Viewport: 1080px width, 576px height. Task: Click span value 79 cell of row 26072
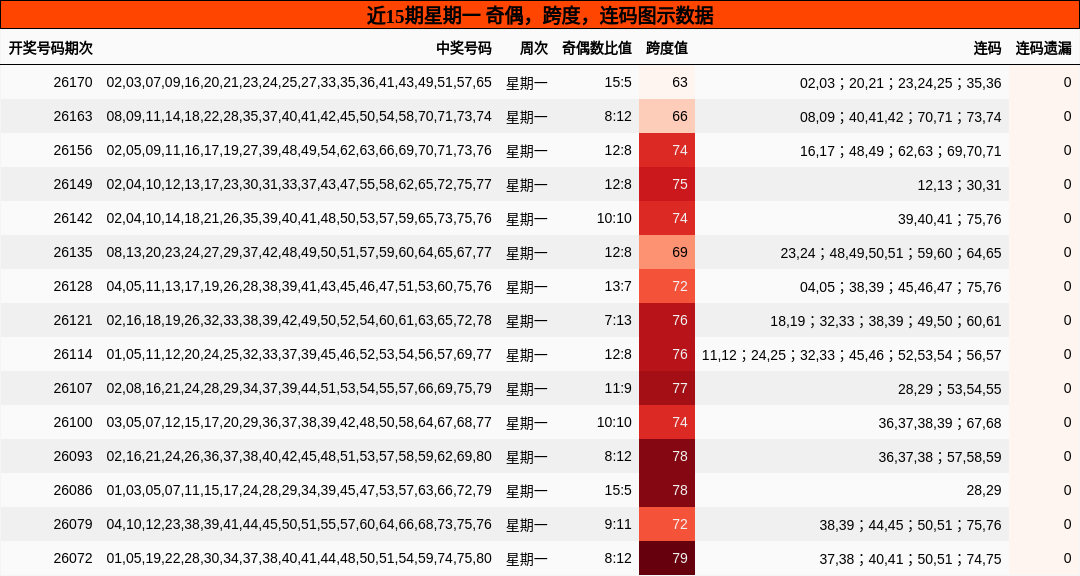tap(667, 558)
